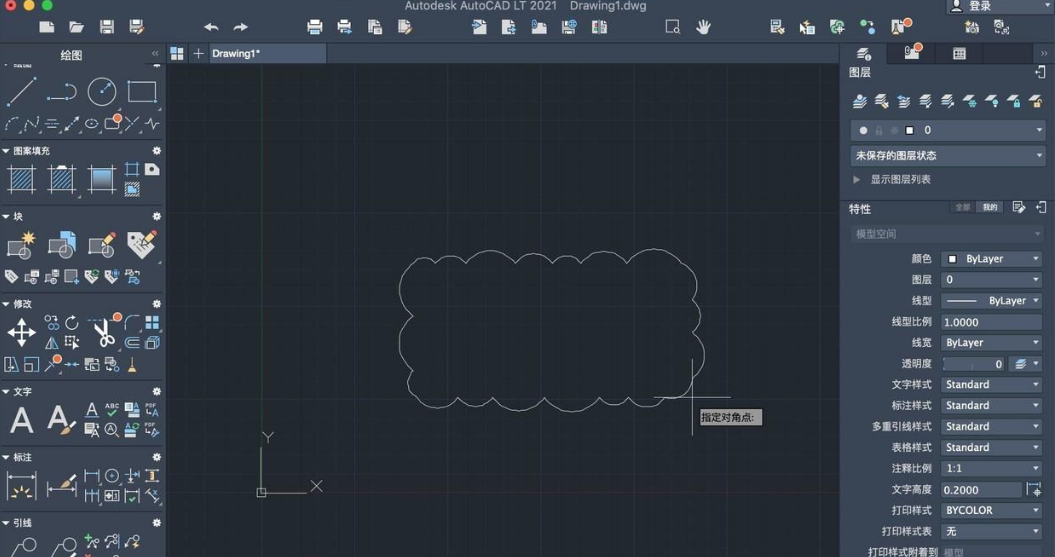Viewport: 1055px width, 557px height.
Task: Collapse the 绘图 tool palette
Action: 155,53
